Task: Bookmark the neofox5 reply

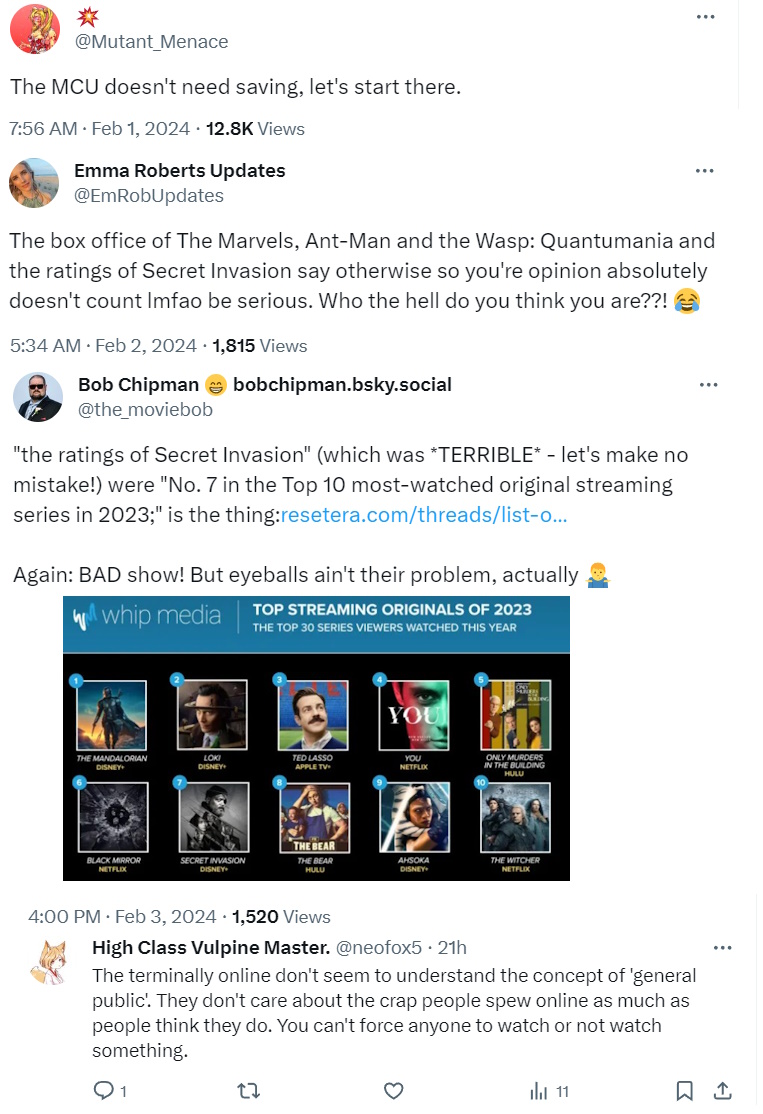Action: click(x=684, y=1091)
